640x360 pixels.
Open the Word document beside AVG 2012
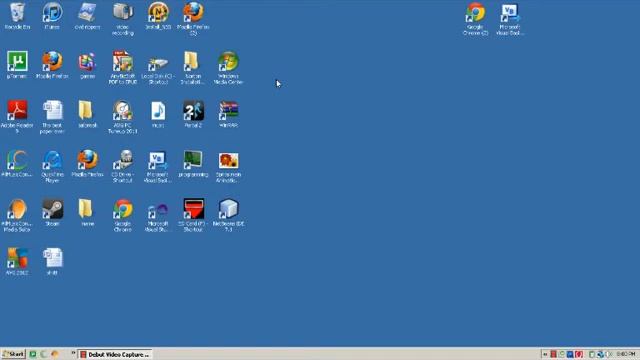[x=52, y=262]
